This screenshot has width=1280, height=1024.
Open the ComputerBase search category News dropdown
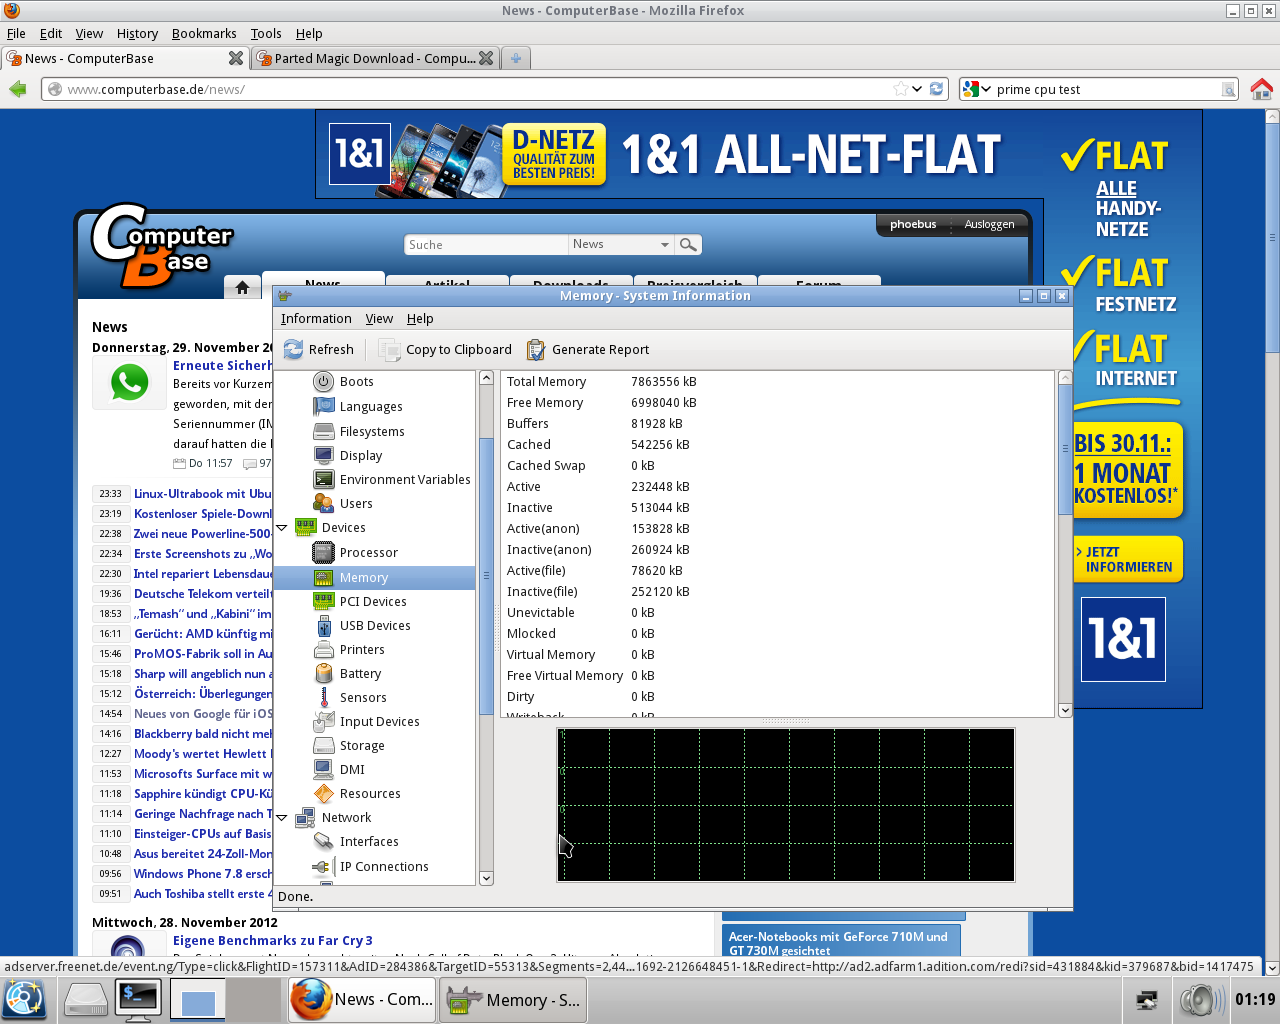pyautogui.click(x=621, y=244)
